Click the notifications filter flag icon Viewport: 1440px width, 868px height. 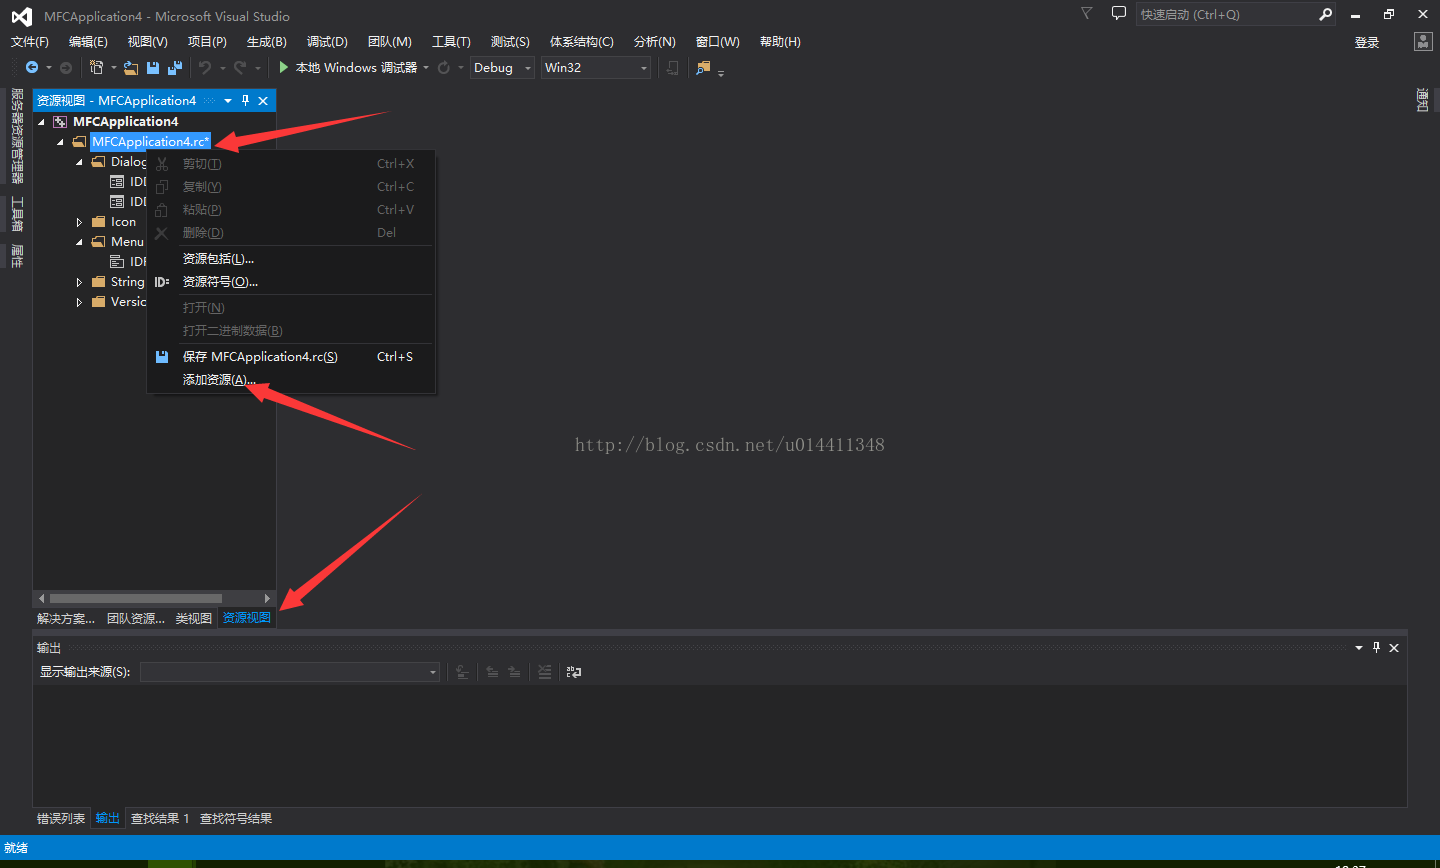tap(1086, 13)
